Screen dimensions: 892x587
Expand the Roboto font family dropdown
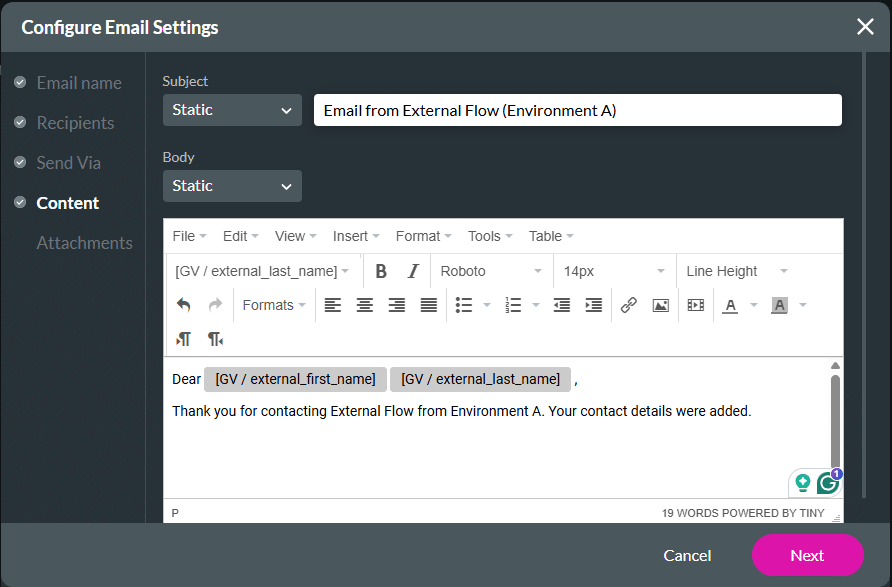(491, 271)
